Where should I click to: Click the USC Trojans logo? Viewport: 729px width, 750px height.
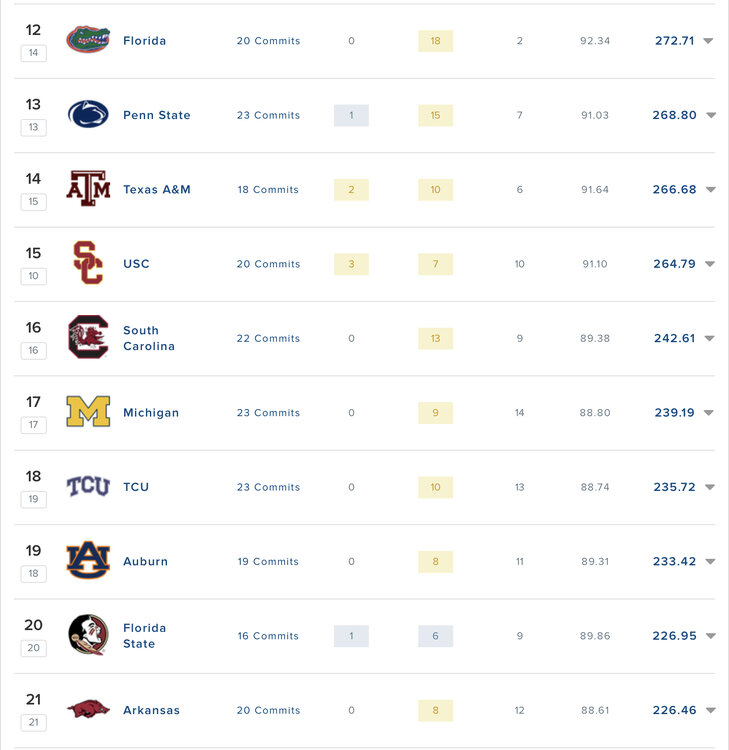pos(88,263)
